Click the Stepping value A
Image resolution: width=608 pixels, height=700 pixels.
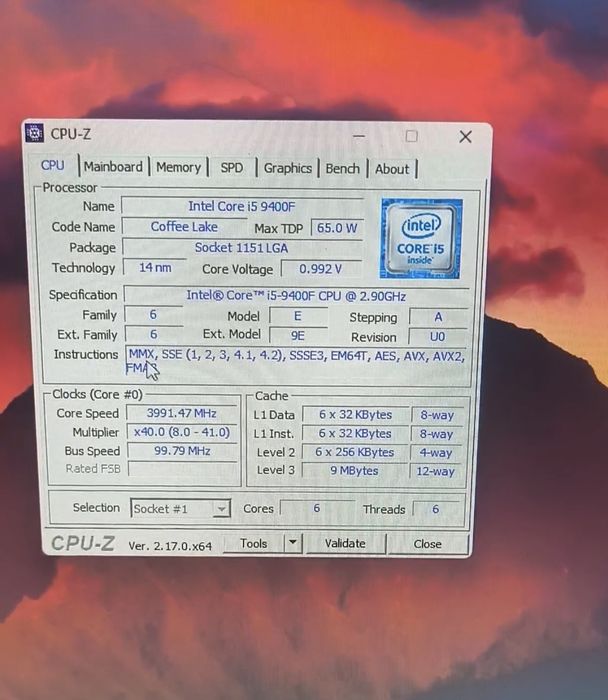pyautogui.click(x=438, y=317)
